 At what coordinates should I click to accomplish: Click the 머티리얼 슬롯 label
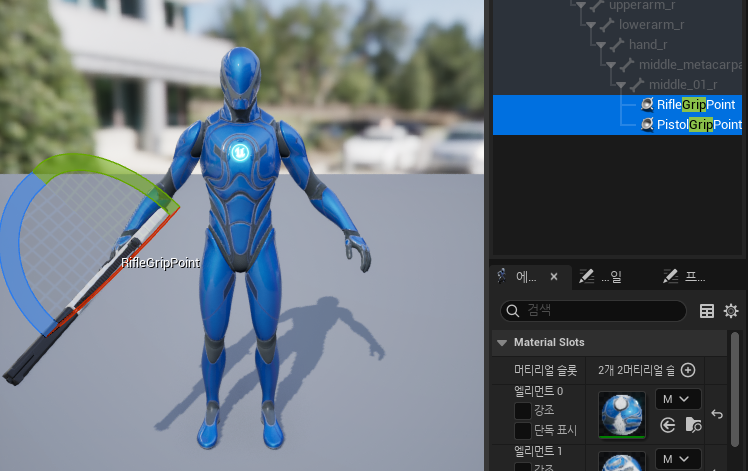point(545,370)
